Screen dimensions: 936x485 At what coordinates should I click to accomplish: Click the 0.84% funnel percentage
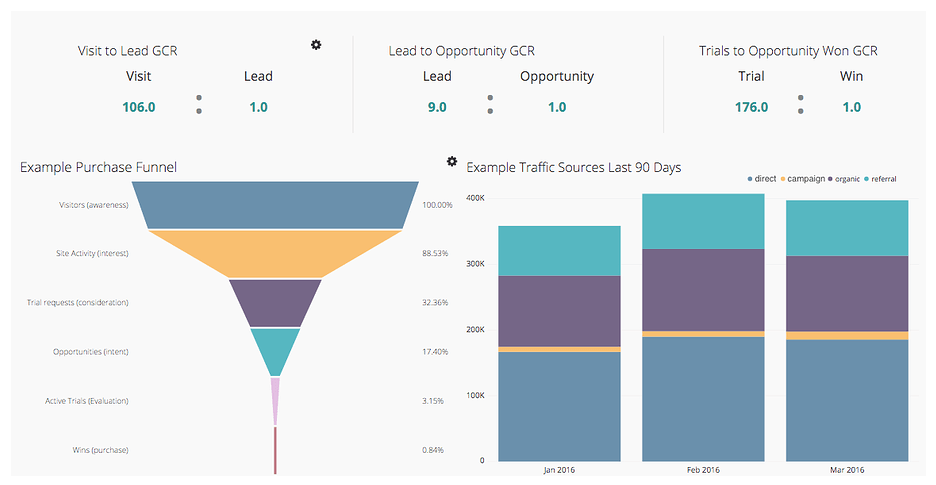[x=433, y=450]
